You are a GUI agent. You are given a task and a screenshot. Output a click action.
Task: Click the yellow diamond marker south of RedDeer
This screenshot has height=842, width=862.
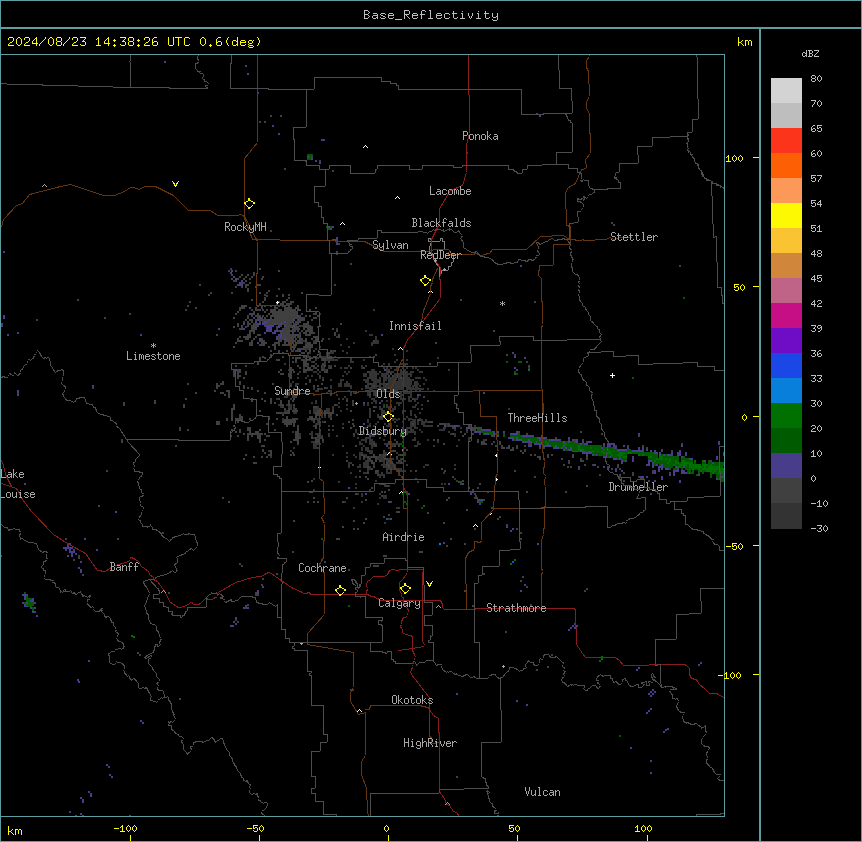[426, 281]
